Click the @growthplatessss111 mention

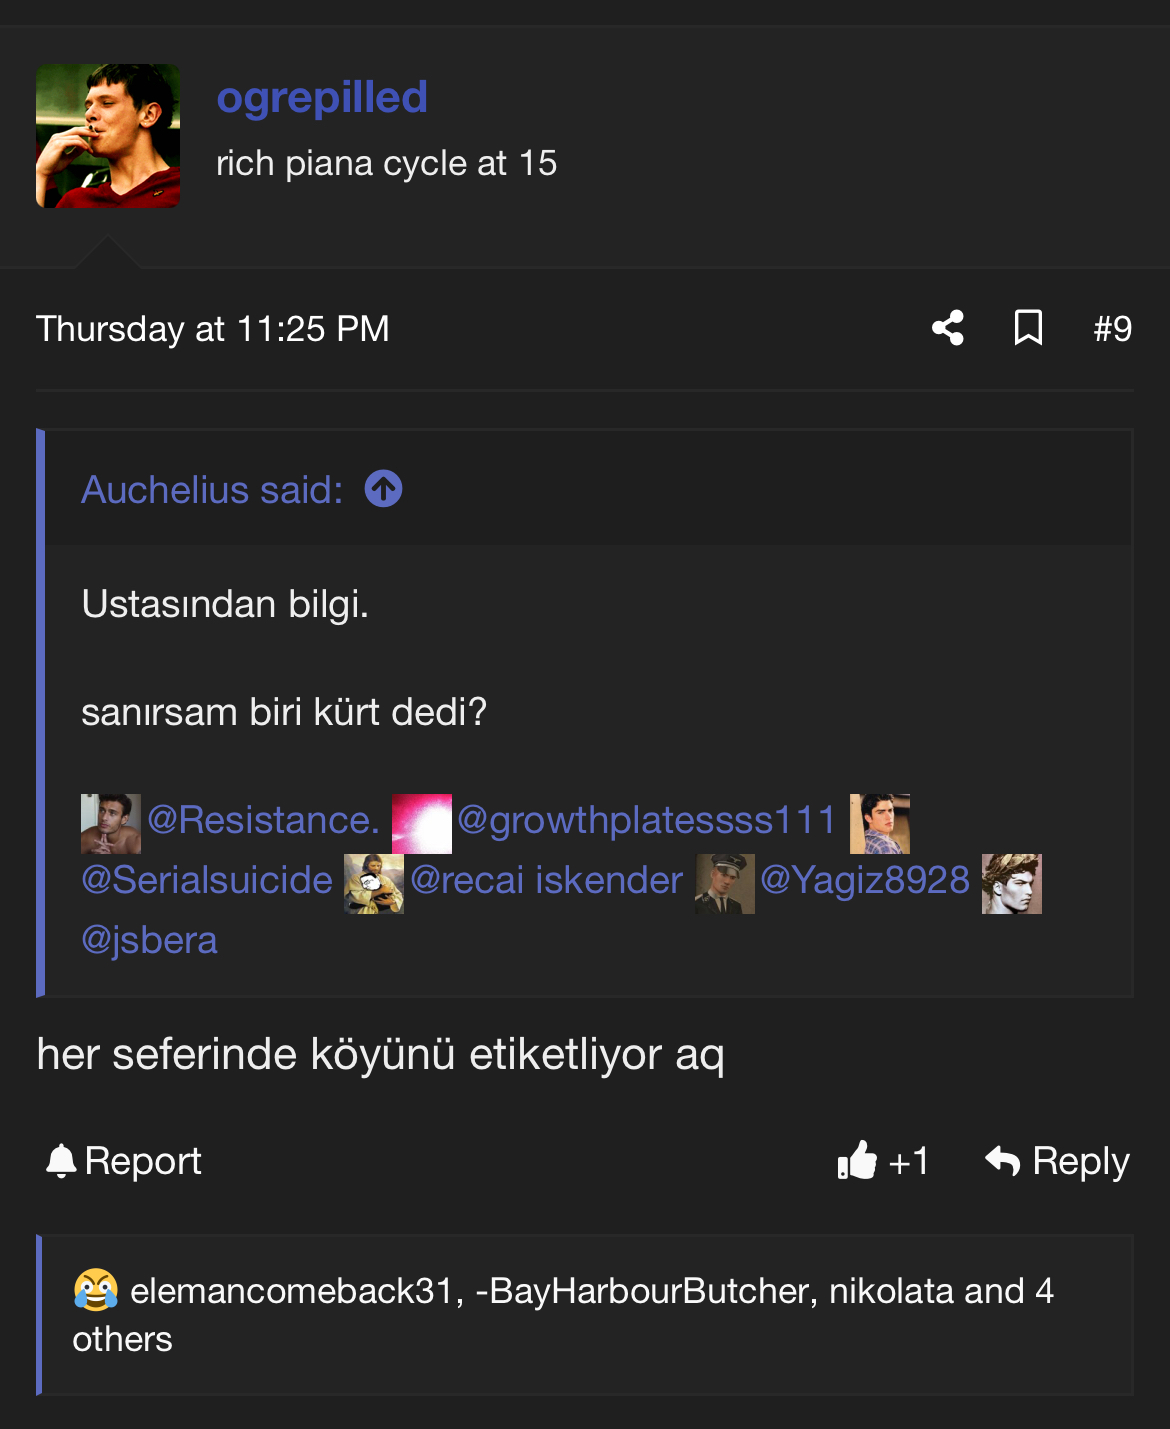tap(646, 821)
